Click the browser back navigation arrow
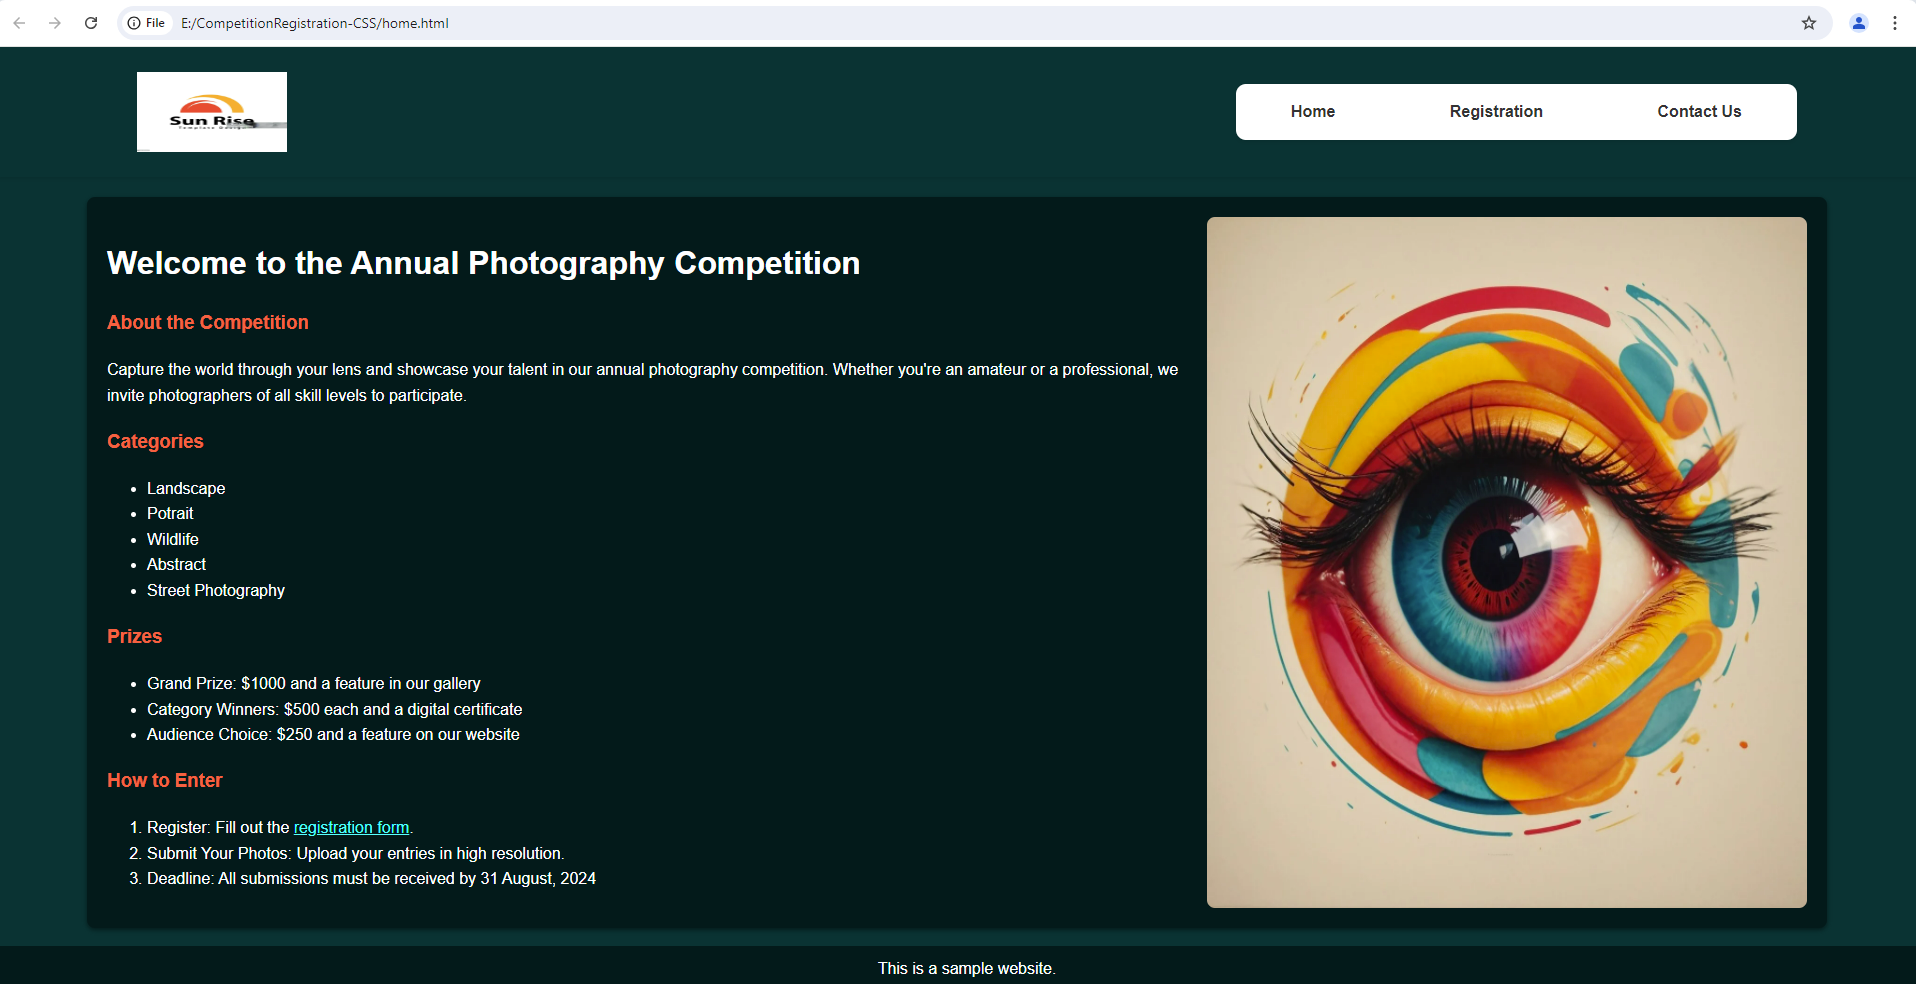This screenshot has height=984, width=1916. [20, 22]
